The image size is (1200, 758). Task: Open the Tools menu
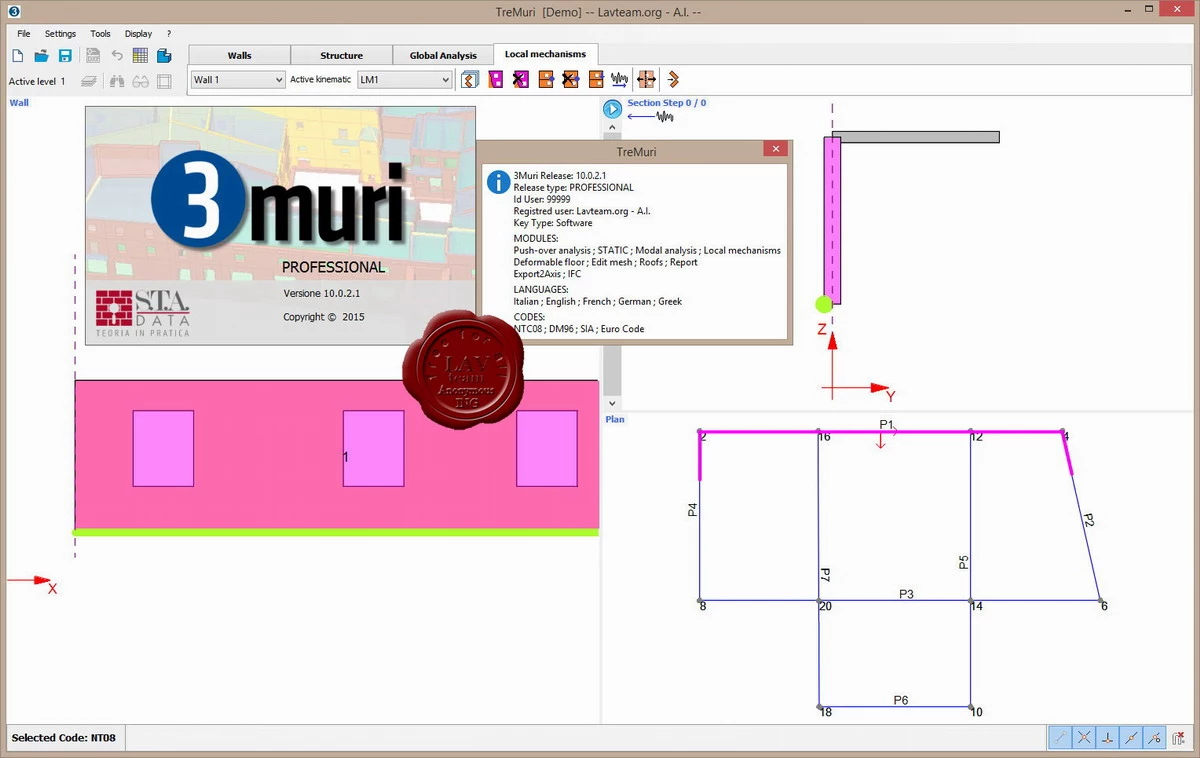click(x=100, y=33)
